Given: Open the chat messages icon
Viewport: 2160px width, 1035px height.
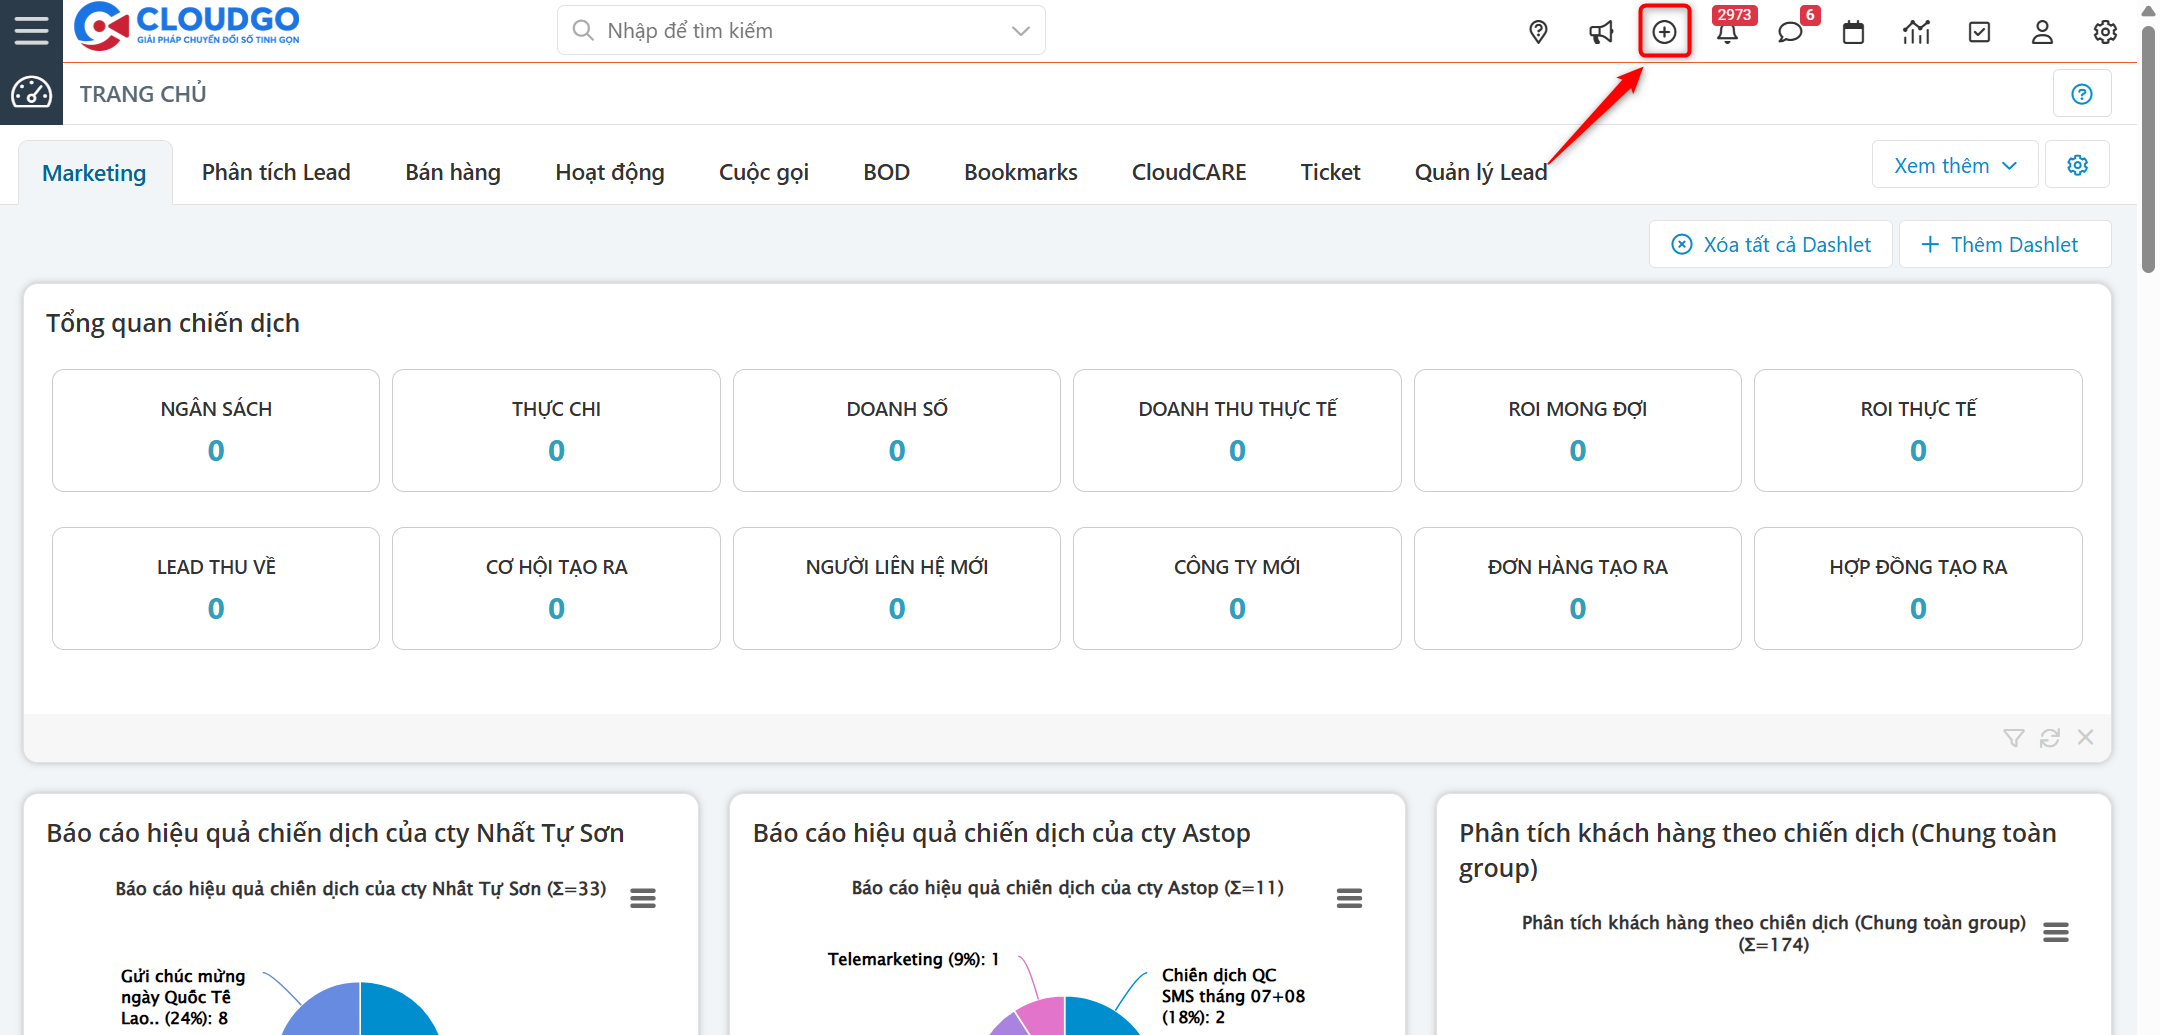Looking at the screenshot, I should tap(1790, 32).
